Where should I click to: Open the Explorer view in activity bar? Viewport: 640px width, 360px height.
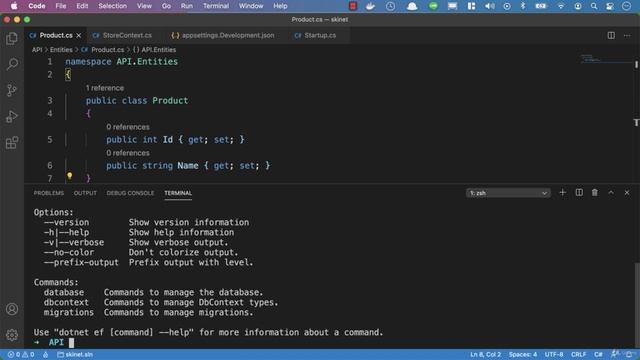coord(12,38)
